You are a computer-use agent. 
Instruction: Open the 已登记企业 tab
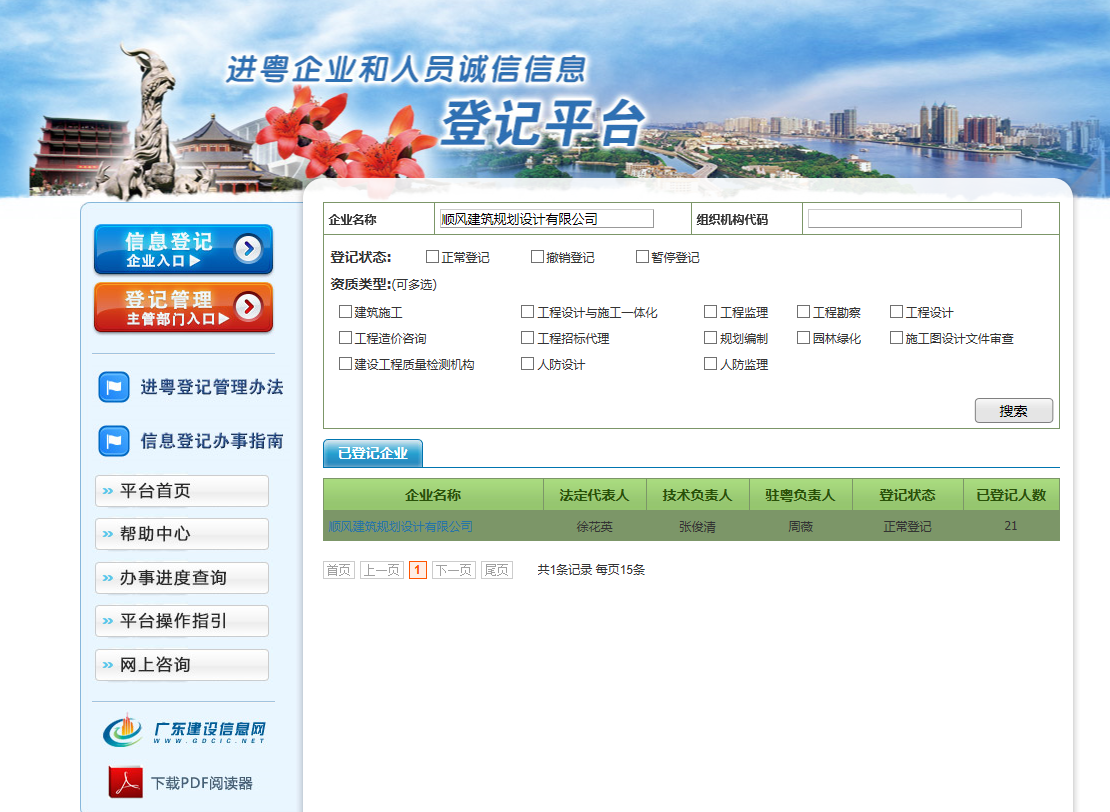pyautogui.click(x=372, y=453)
